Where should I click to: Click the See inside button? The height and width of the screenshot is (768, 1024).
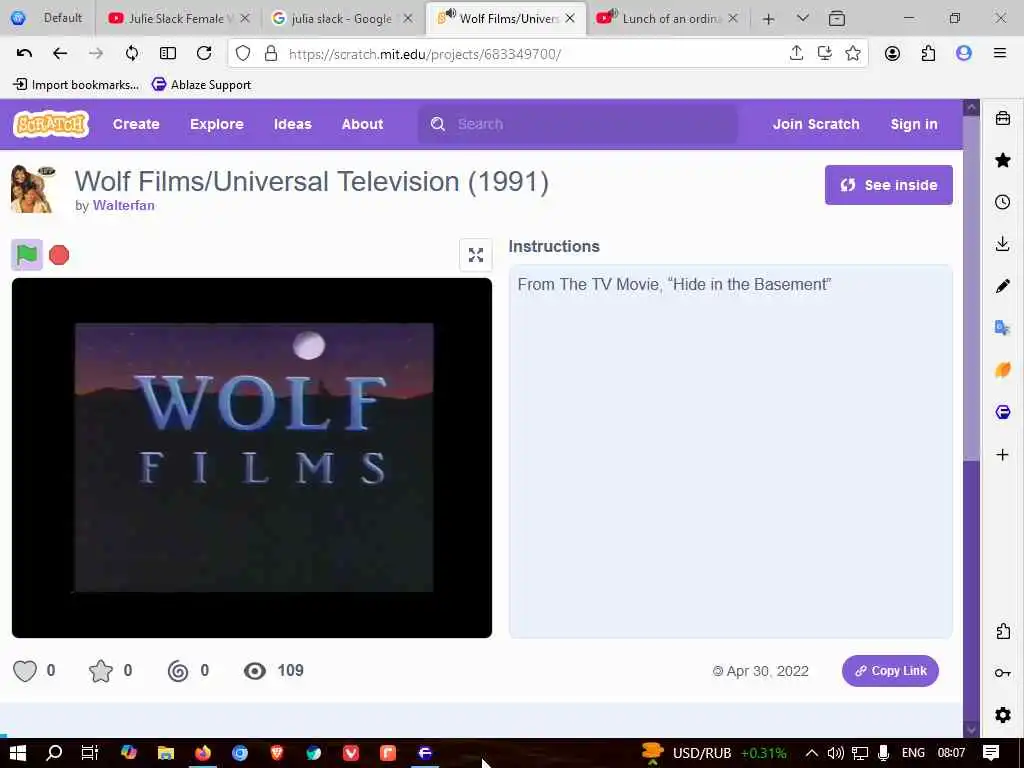pos(889,185)
